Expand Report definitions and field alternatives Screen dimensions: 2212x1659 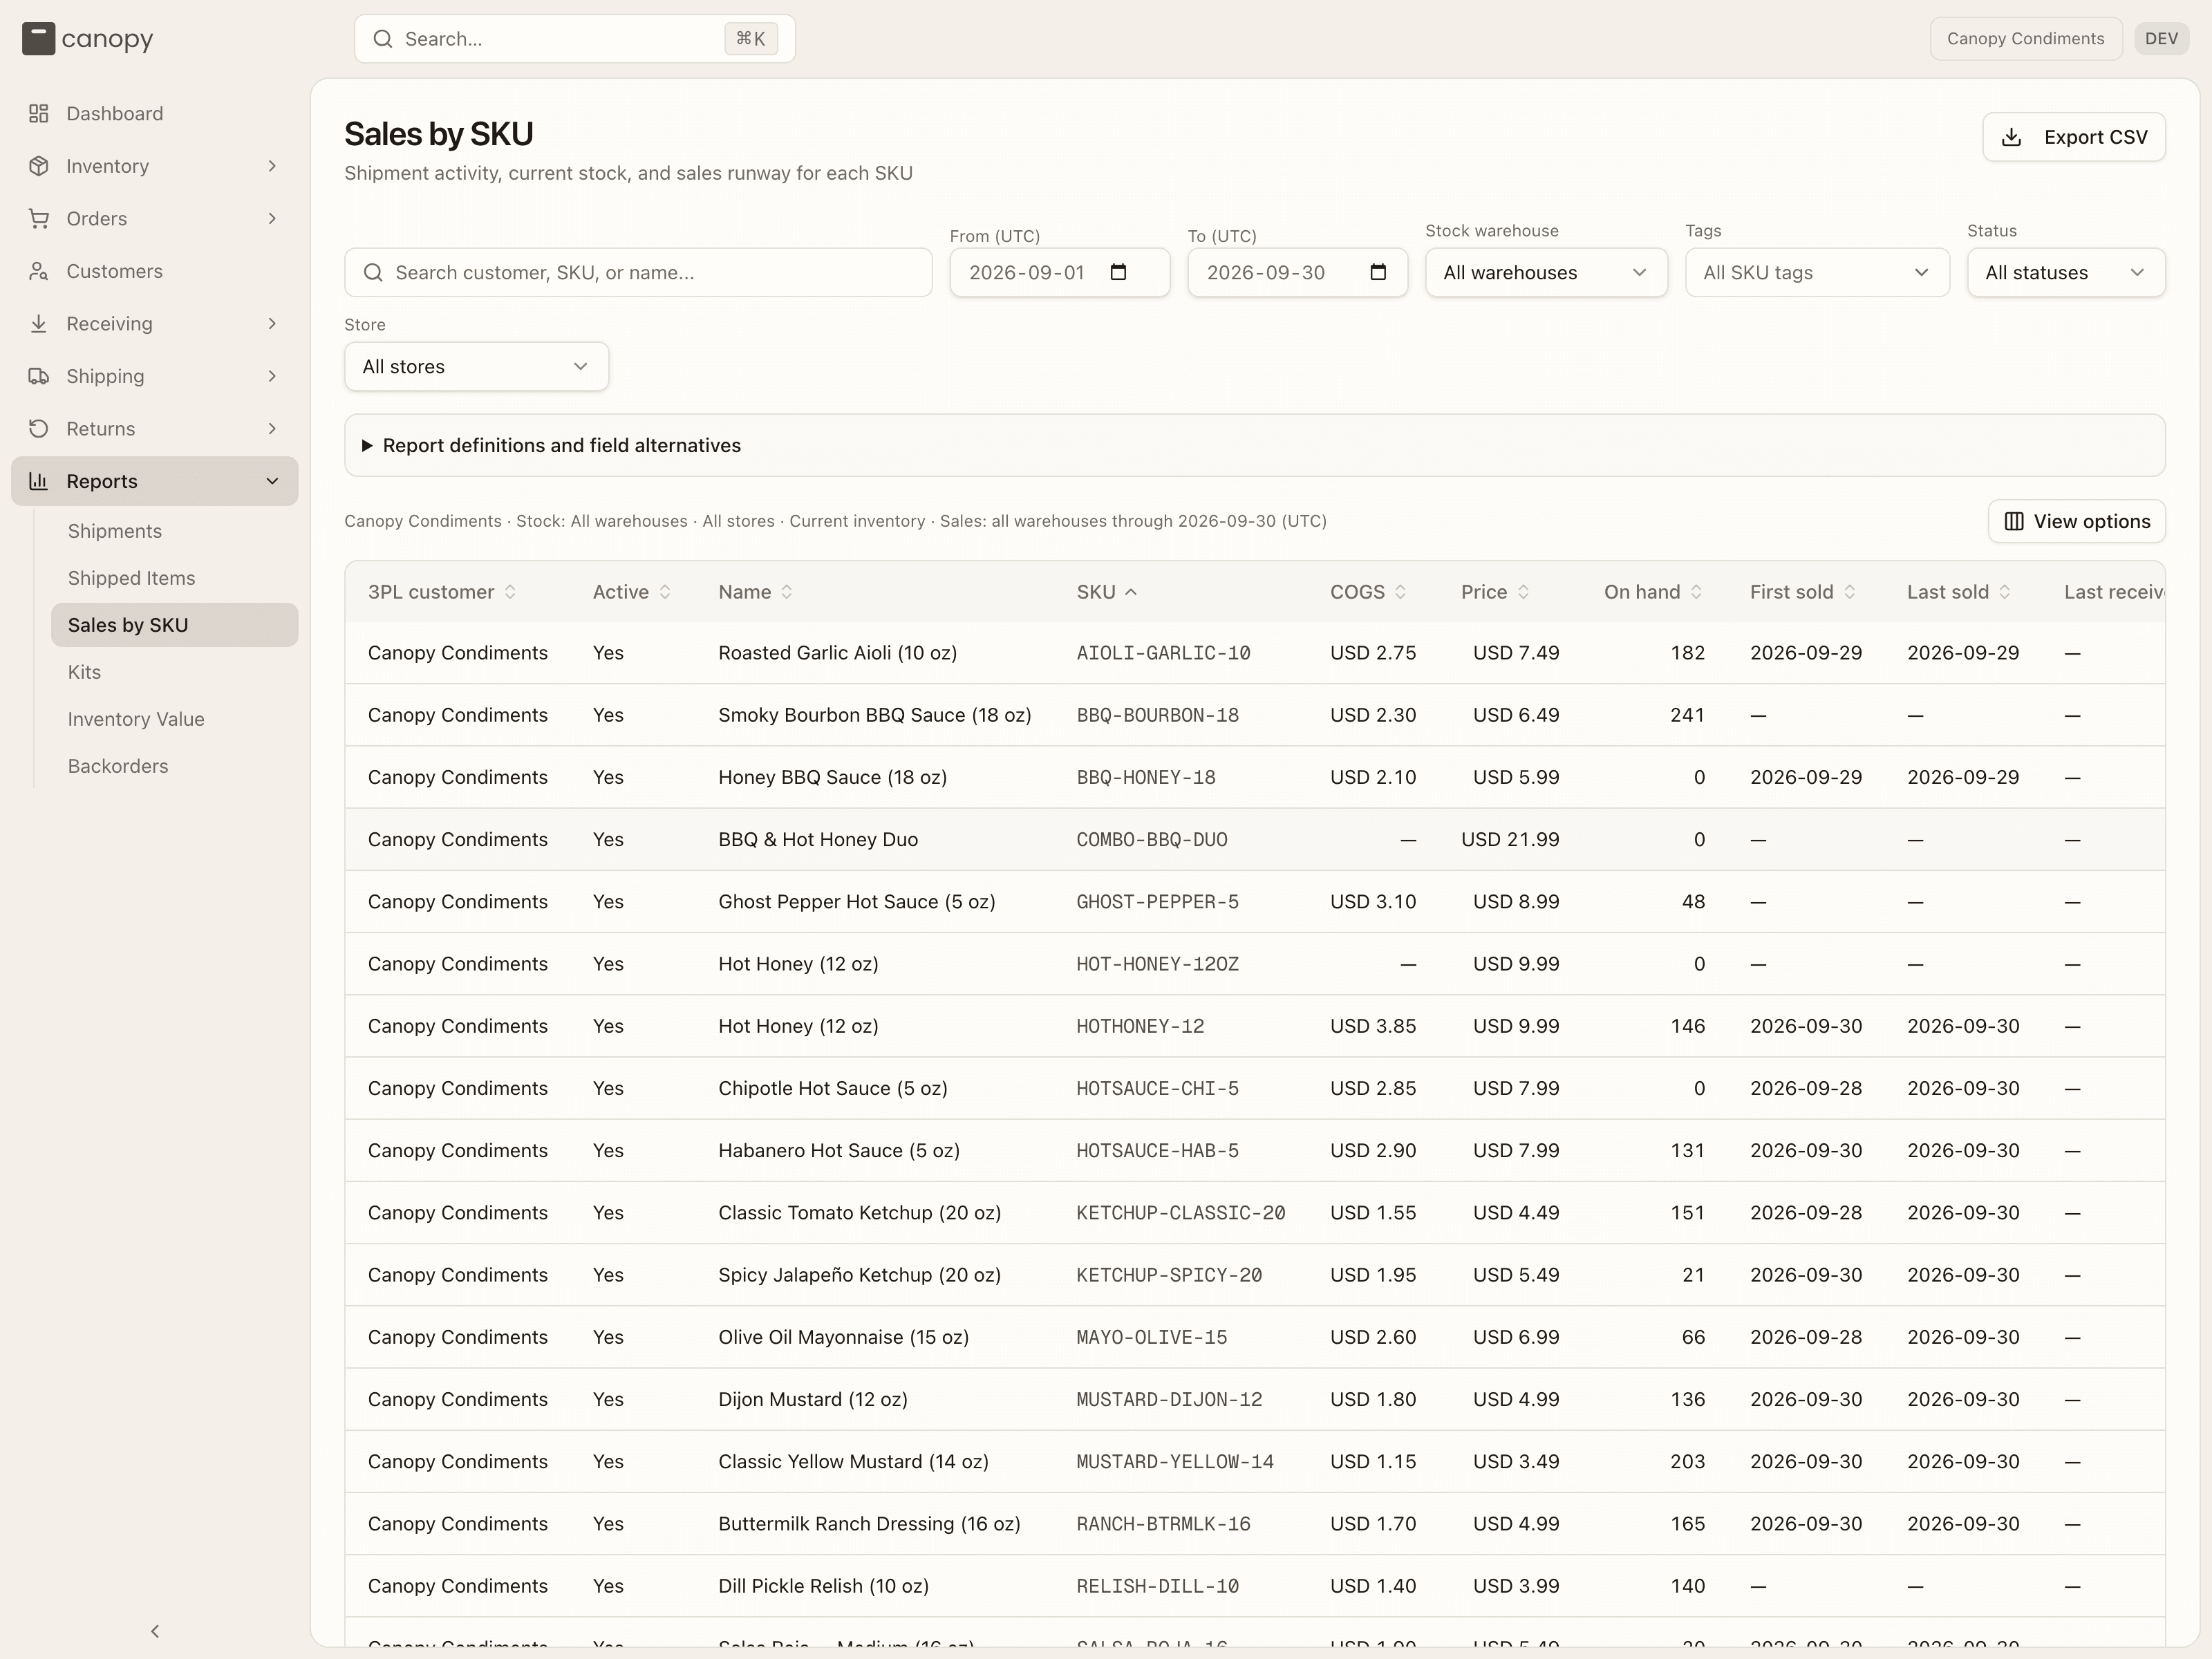(x=1254, y=445)
